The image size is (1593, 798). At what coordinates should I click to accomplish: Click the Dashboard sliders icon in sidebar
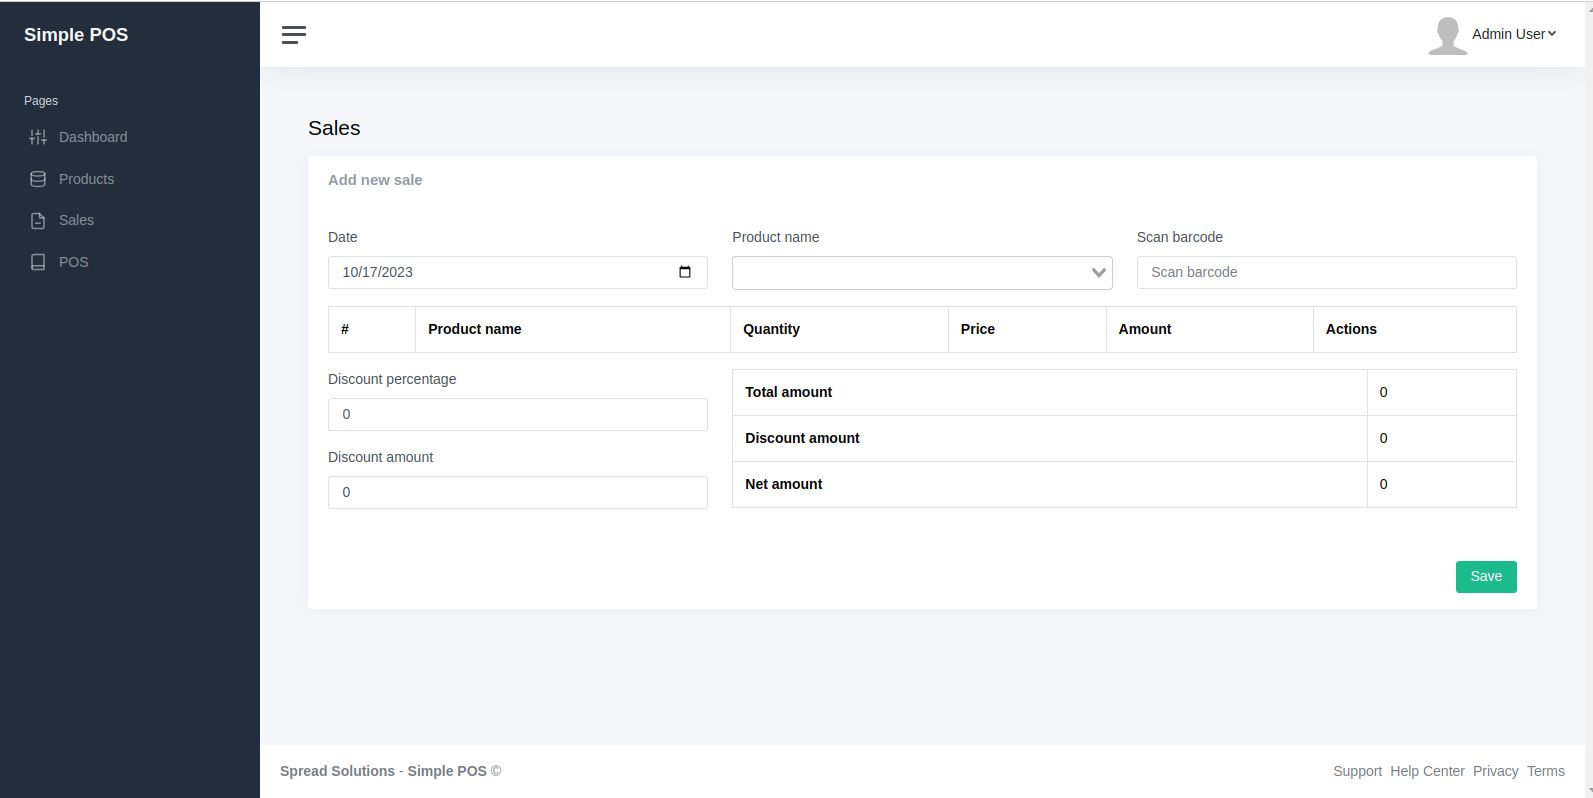38,137
